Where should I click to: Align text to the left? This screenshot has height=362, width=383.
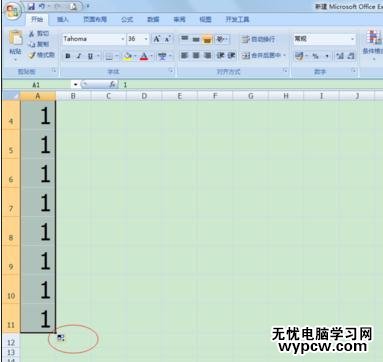184,55
